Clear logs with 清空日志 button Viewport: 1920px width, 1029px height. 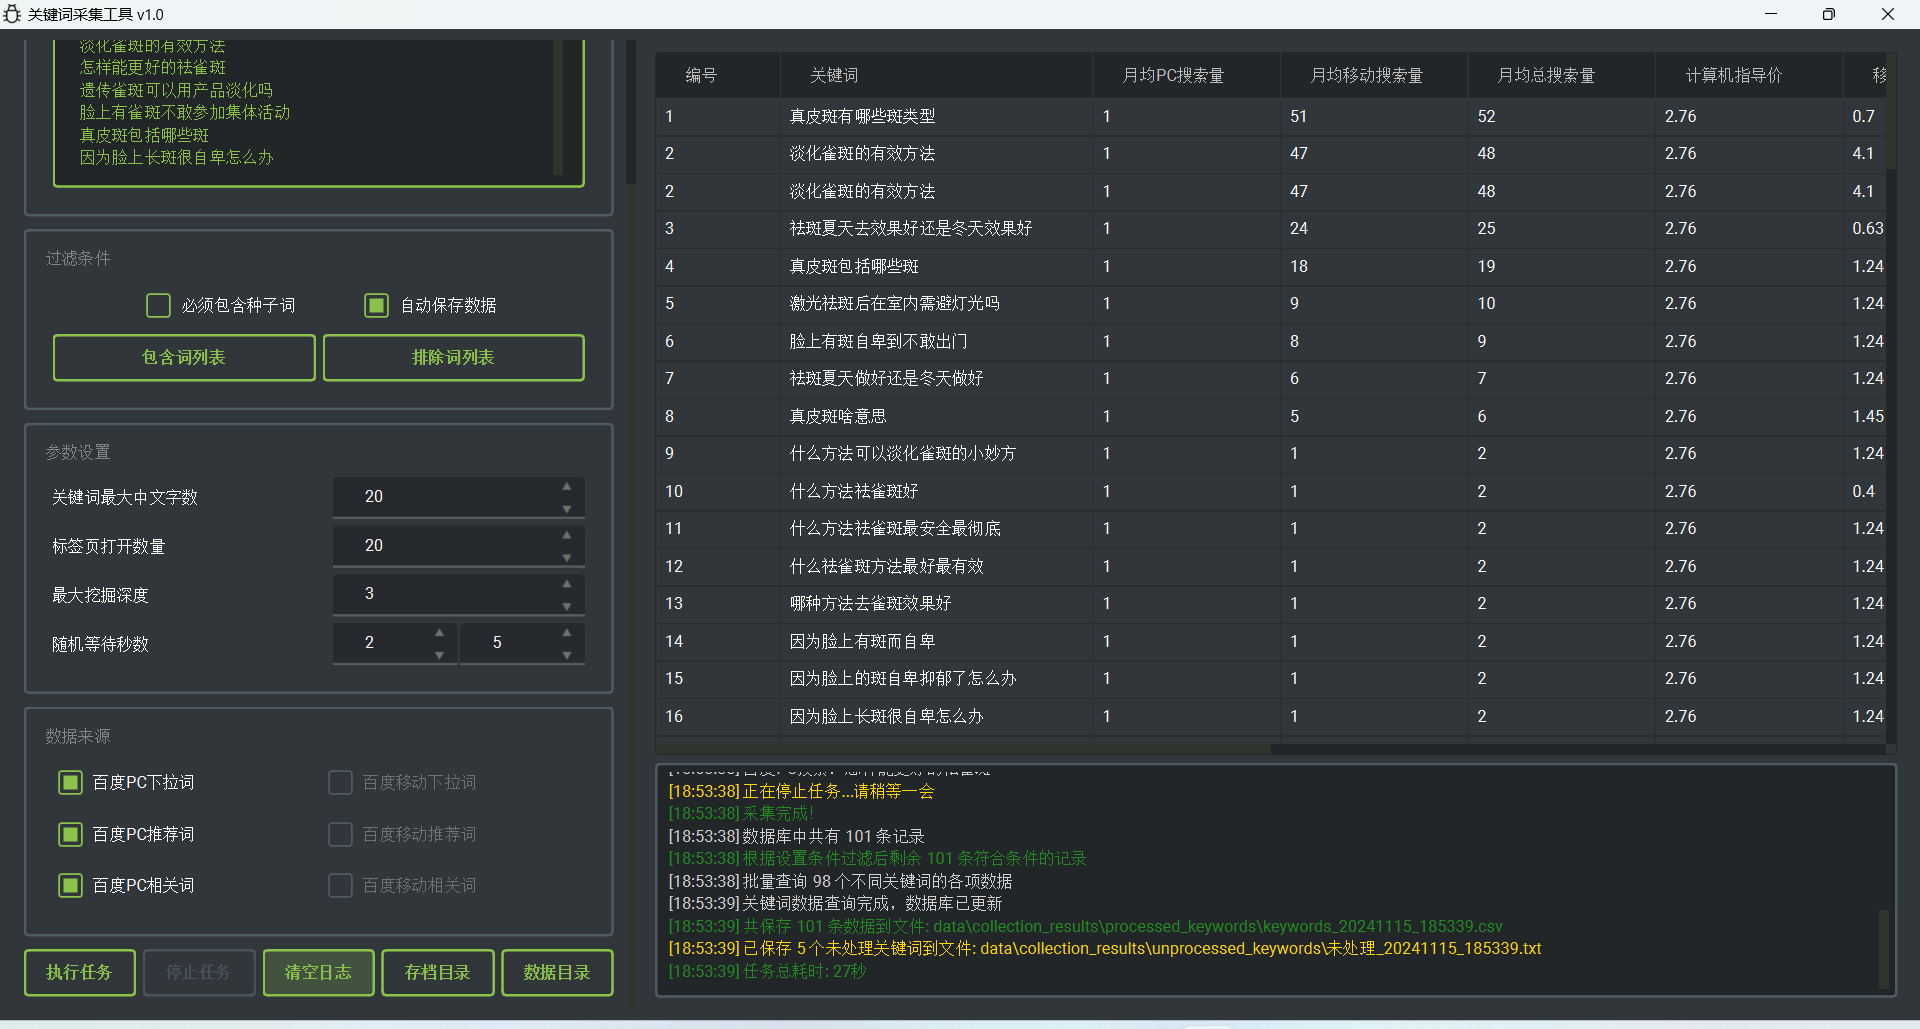(x=318, y=972)
